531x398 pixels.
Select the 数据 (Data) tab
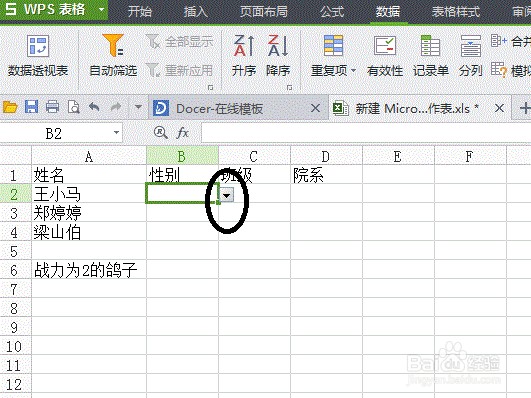388,12
